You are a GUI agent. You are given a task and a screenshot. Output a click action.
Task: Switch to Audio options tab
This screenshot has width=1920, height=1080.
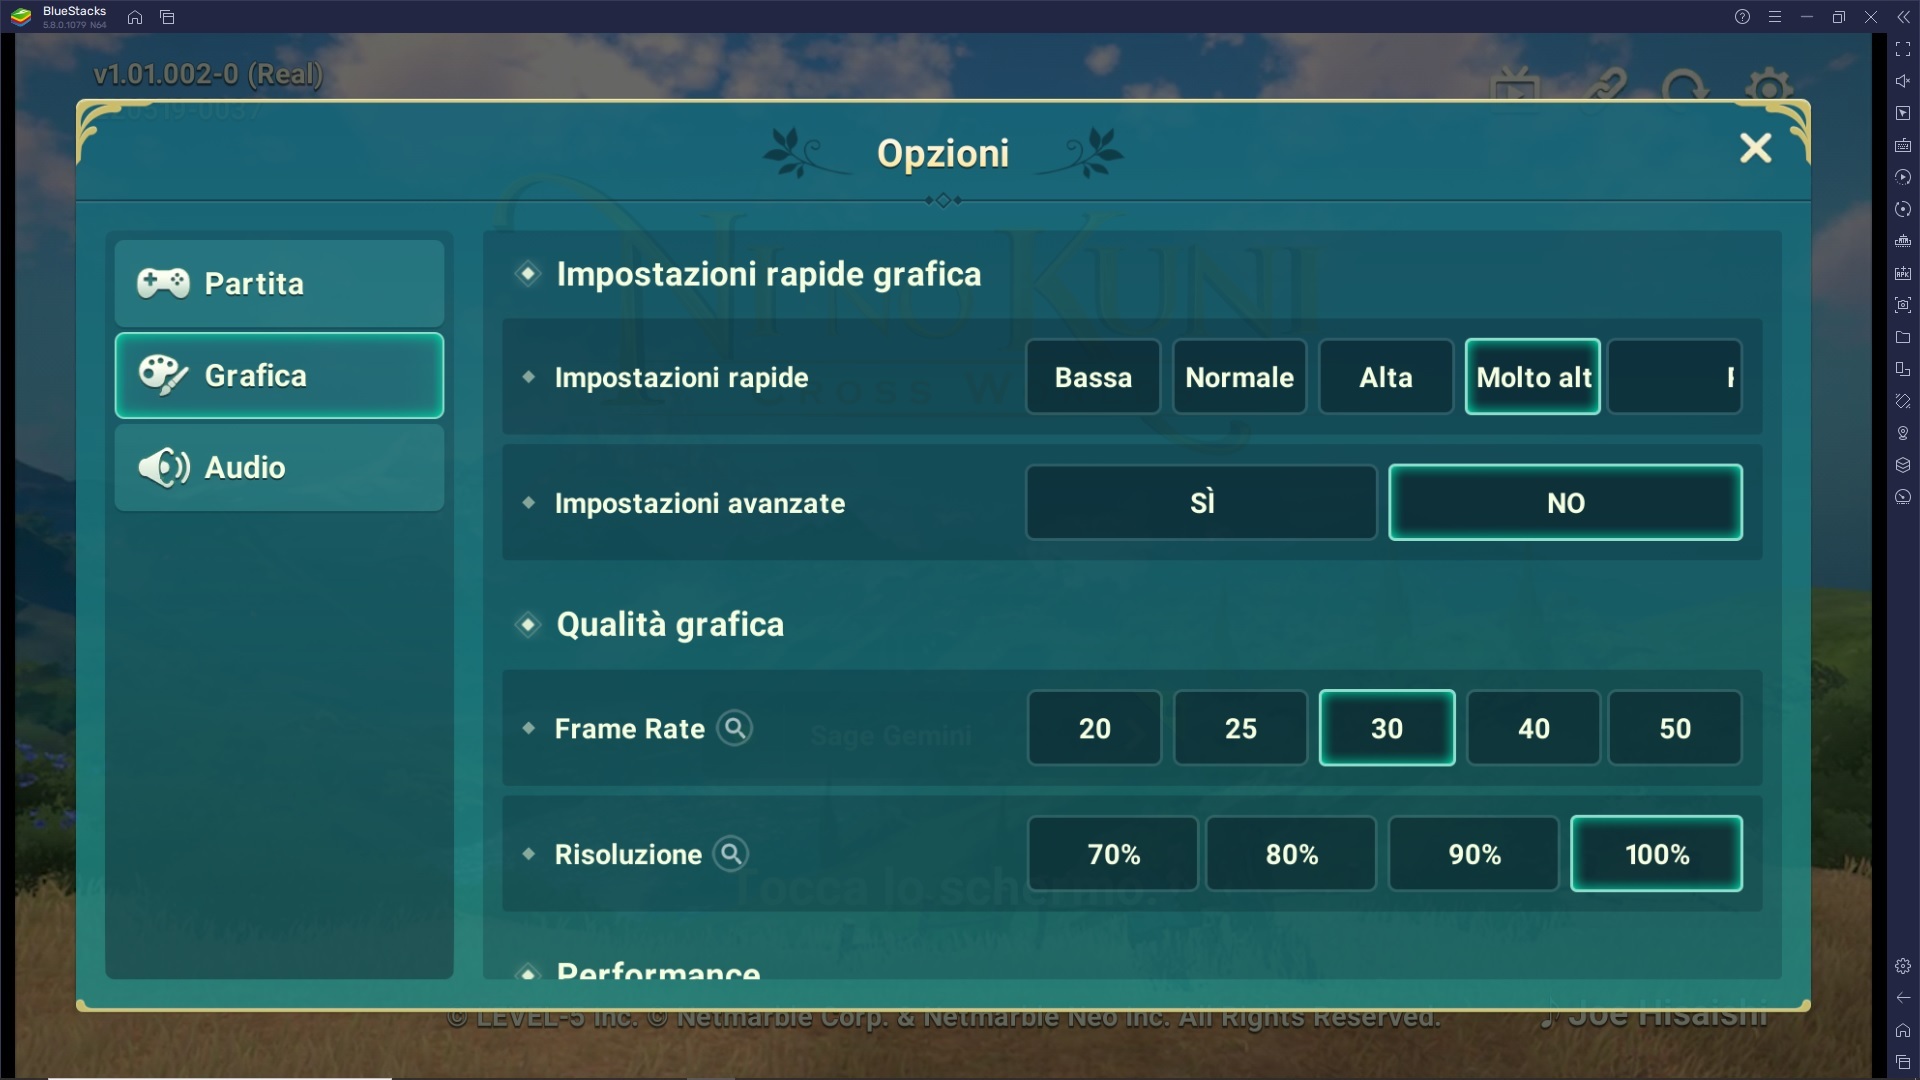coord(278,467)
